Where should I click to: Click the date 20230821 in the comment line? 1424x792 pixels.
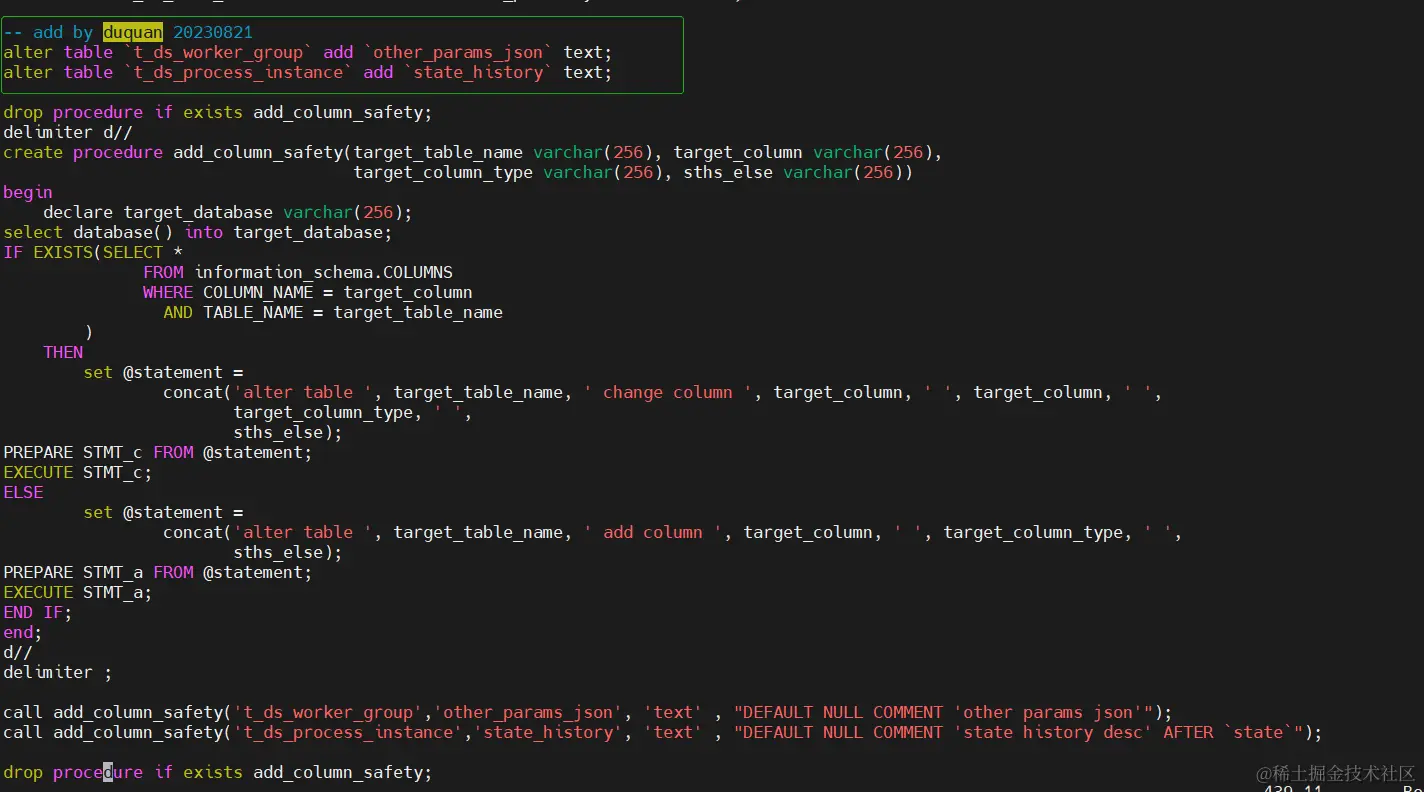(x=213, y=32)
